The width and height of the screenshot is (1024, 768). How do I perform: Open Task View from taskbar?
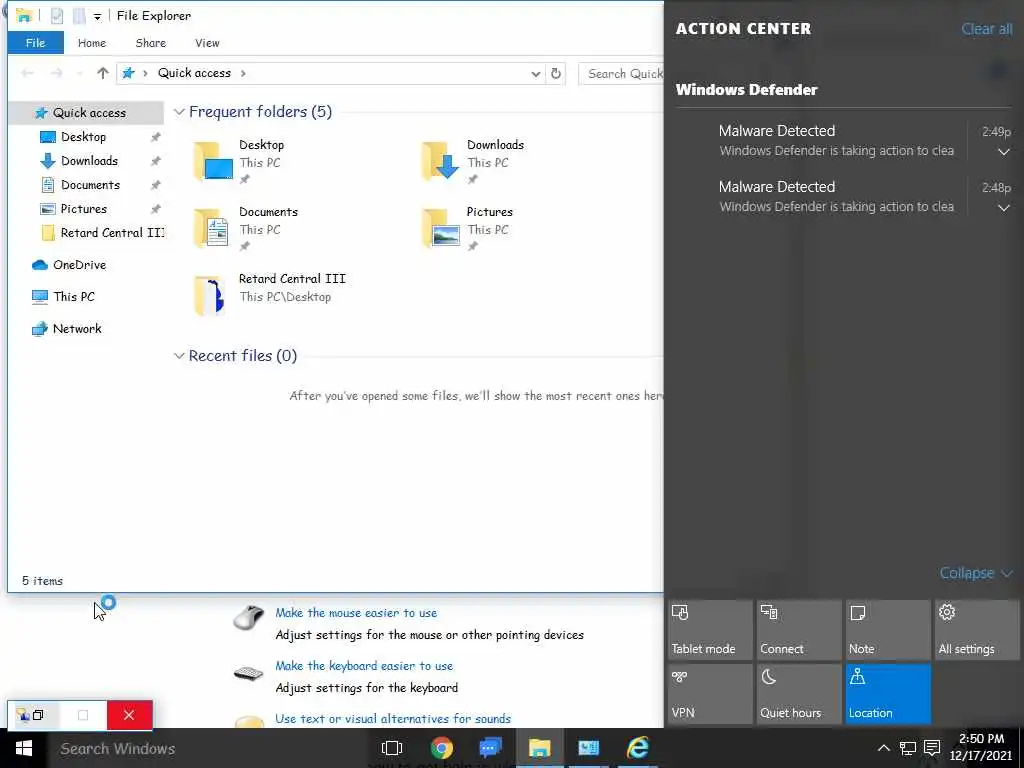[x=392, y=748]
